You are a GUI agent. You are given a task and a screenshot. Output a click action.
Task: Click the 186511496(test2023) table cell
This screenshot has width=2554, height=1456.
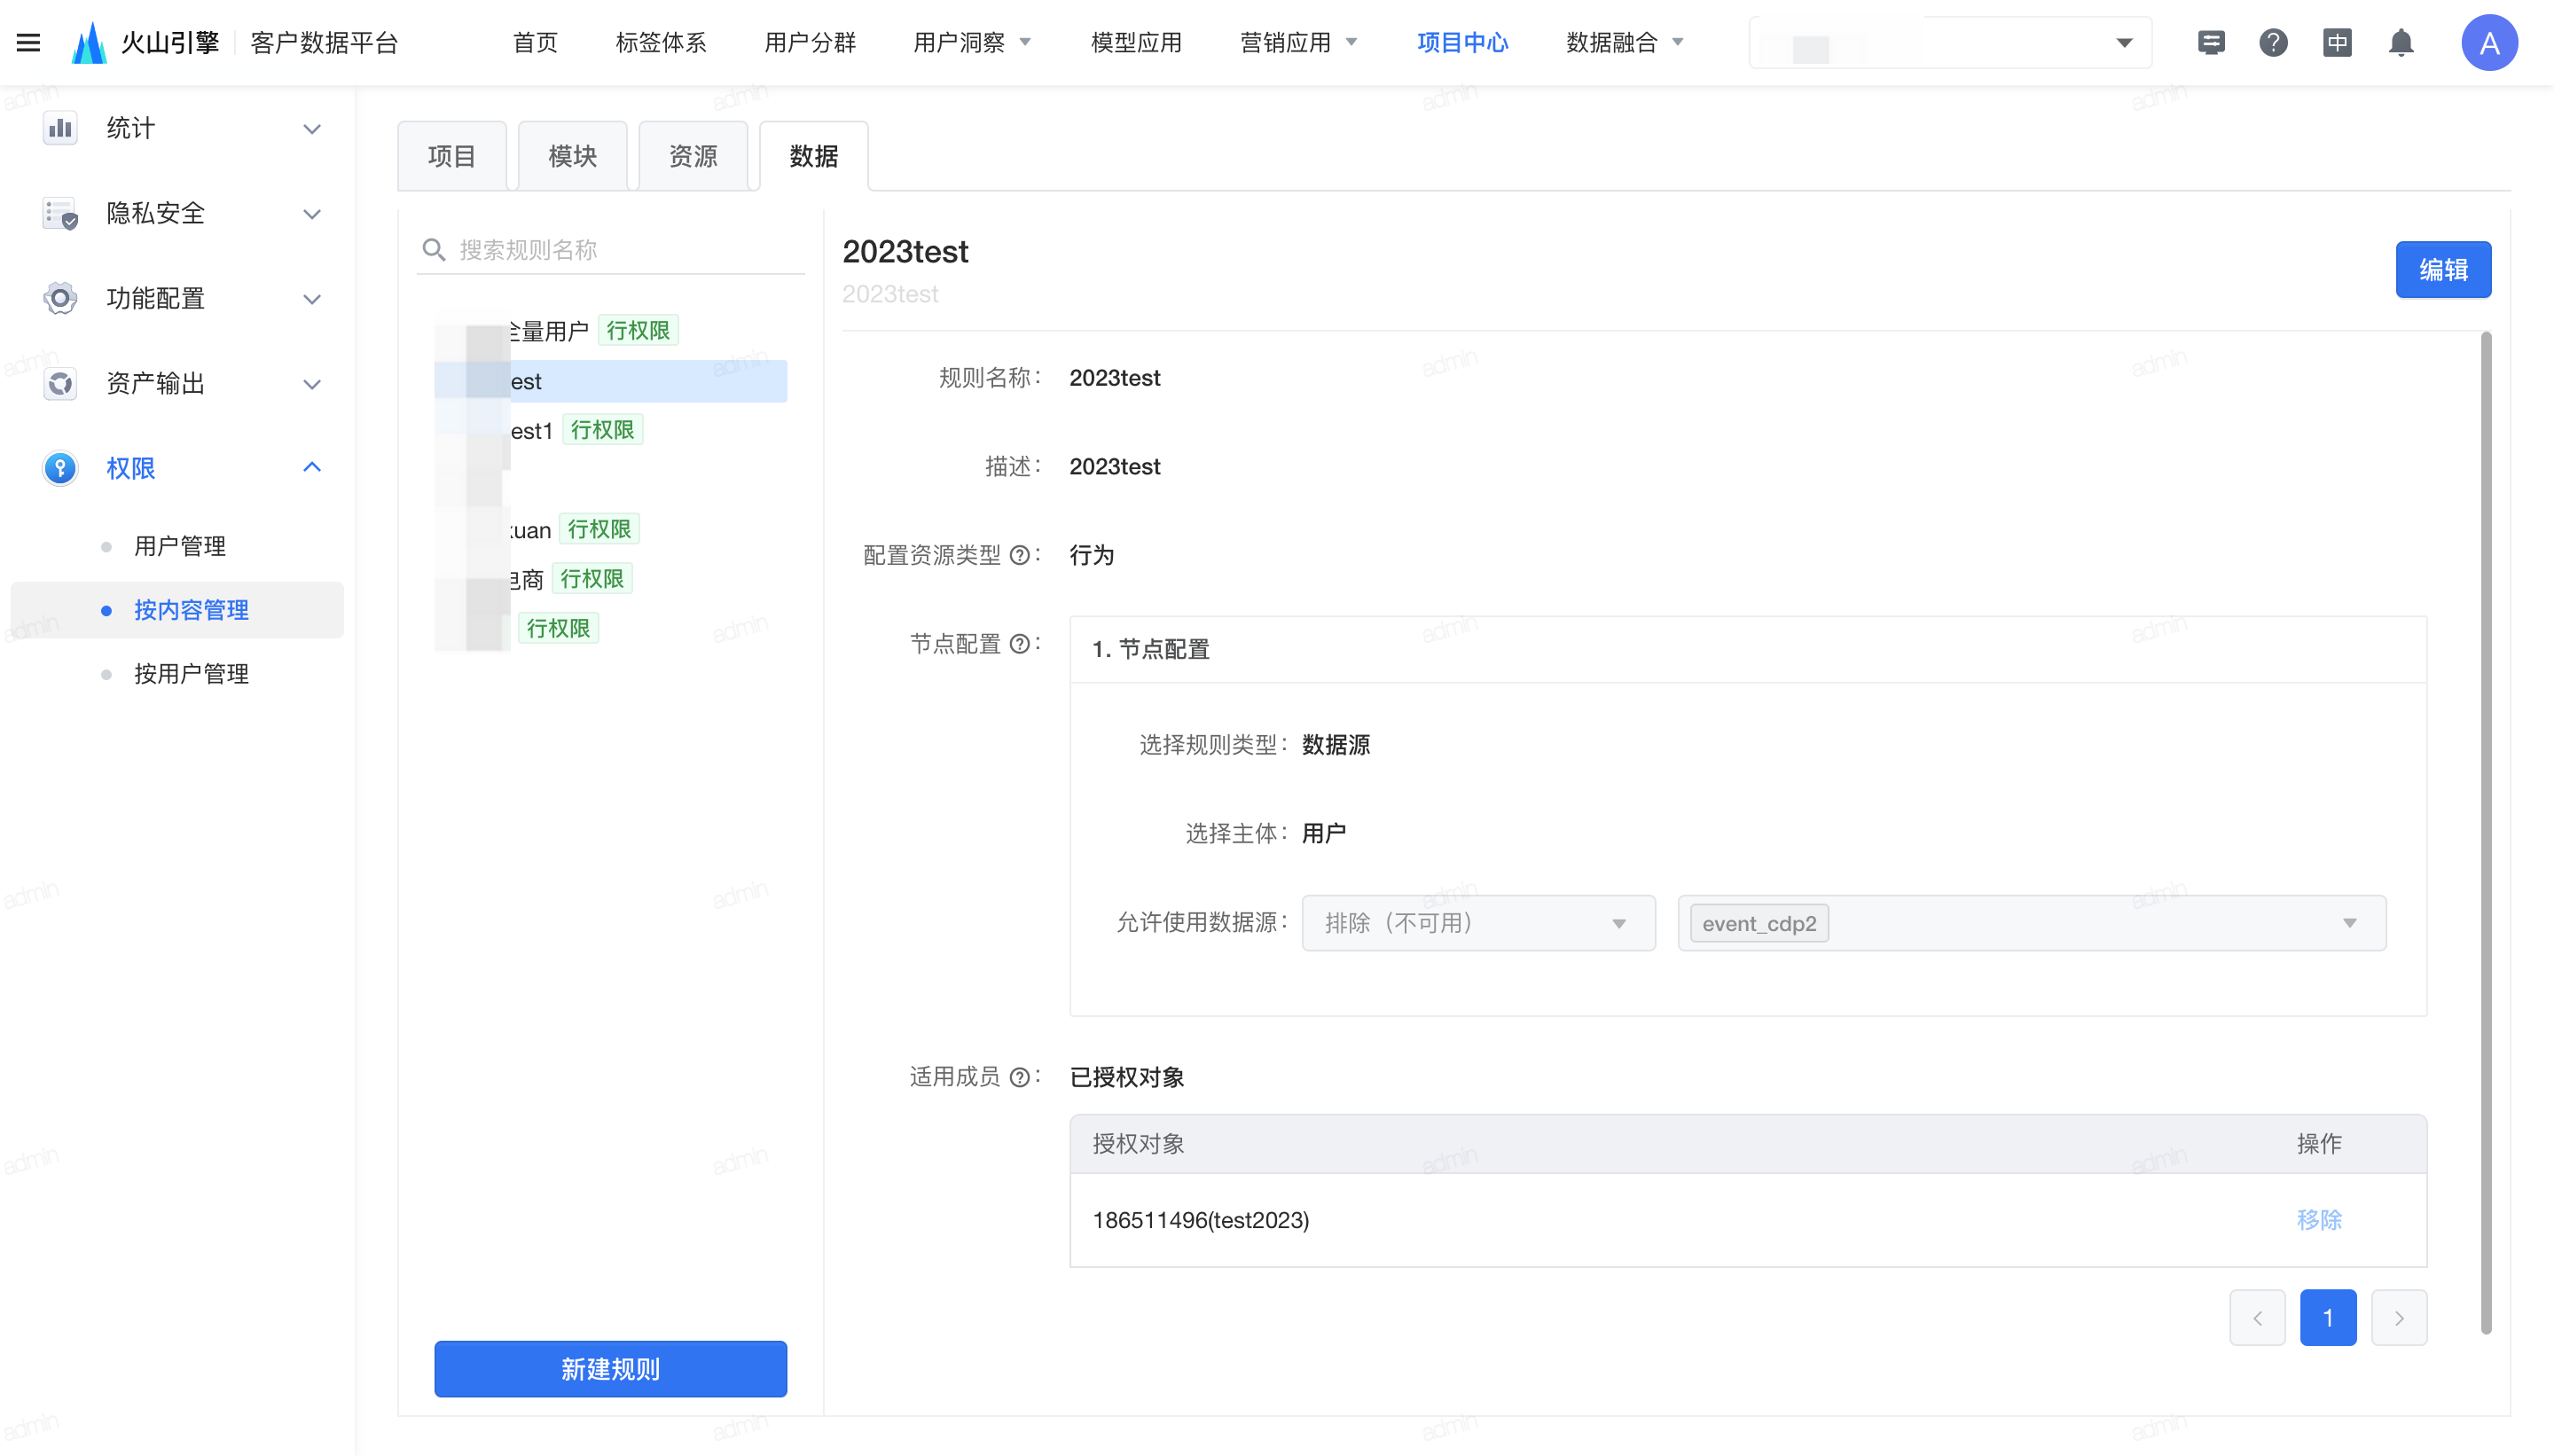click(1200, 1220)
